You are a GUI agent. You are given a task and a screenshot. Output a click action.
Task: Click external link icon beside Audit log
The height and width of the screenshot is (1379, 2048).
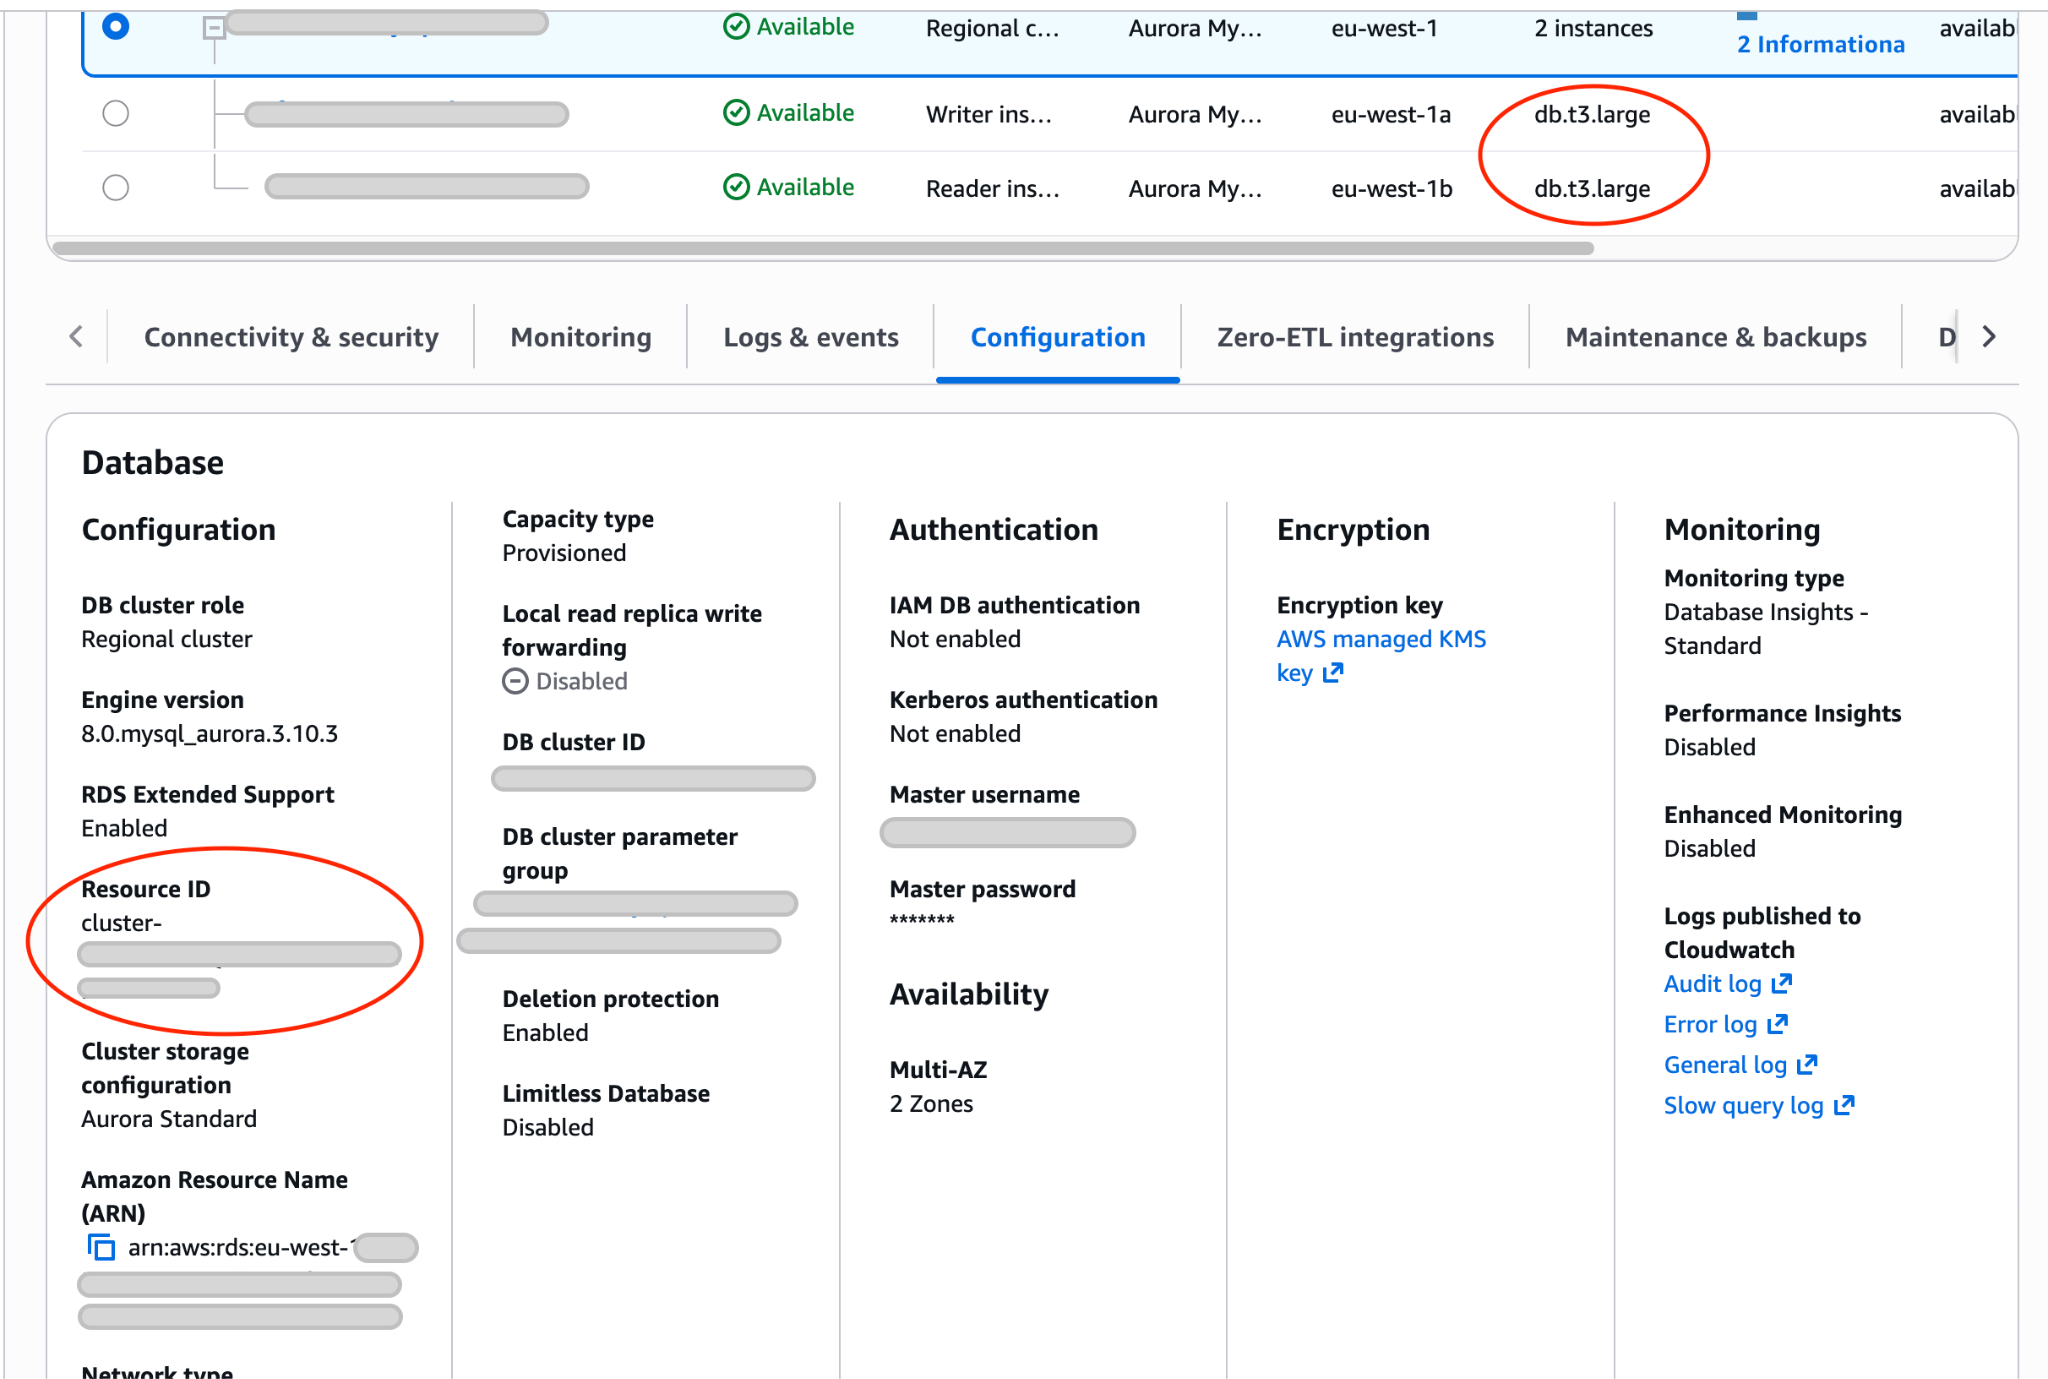coord(1781,984)
